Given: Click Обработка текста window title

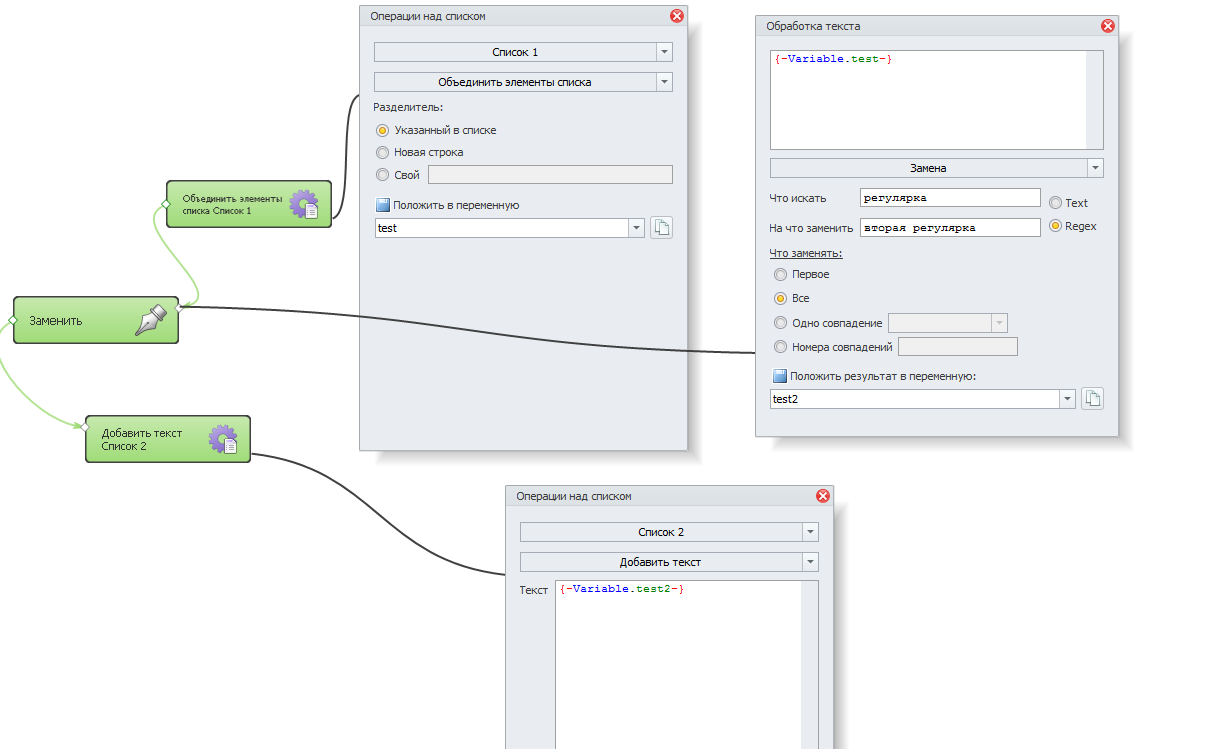Looking at the screenshot, I should pyautogui.click(x=813, y=26).
